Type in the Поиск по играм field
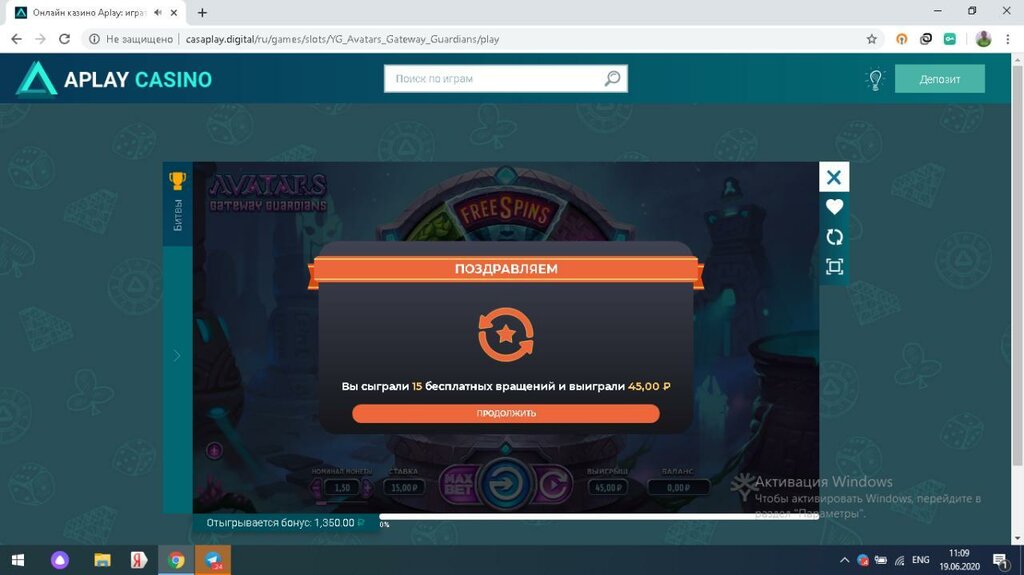The height and width of the screenshot is (575, 1024). coord(493,79)
